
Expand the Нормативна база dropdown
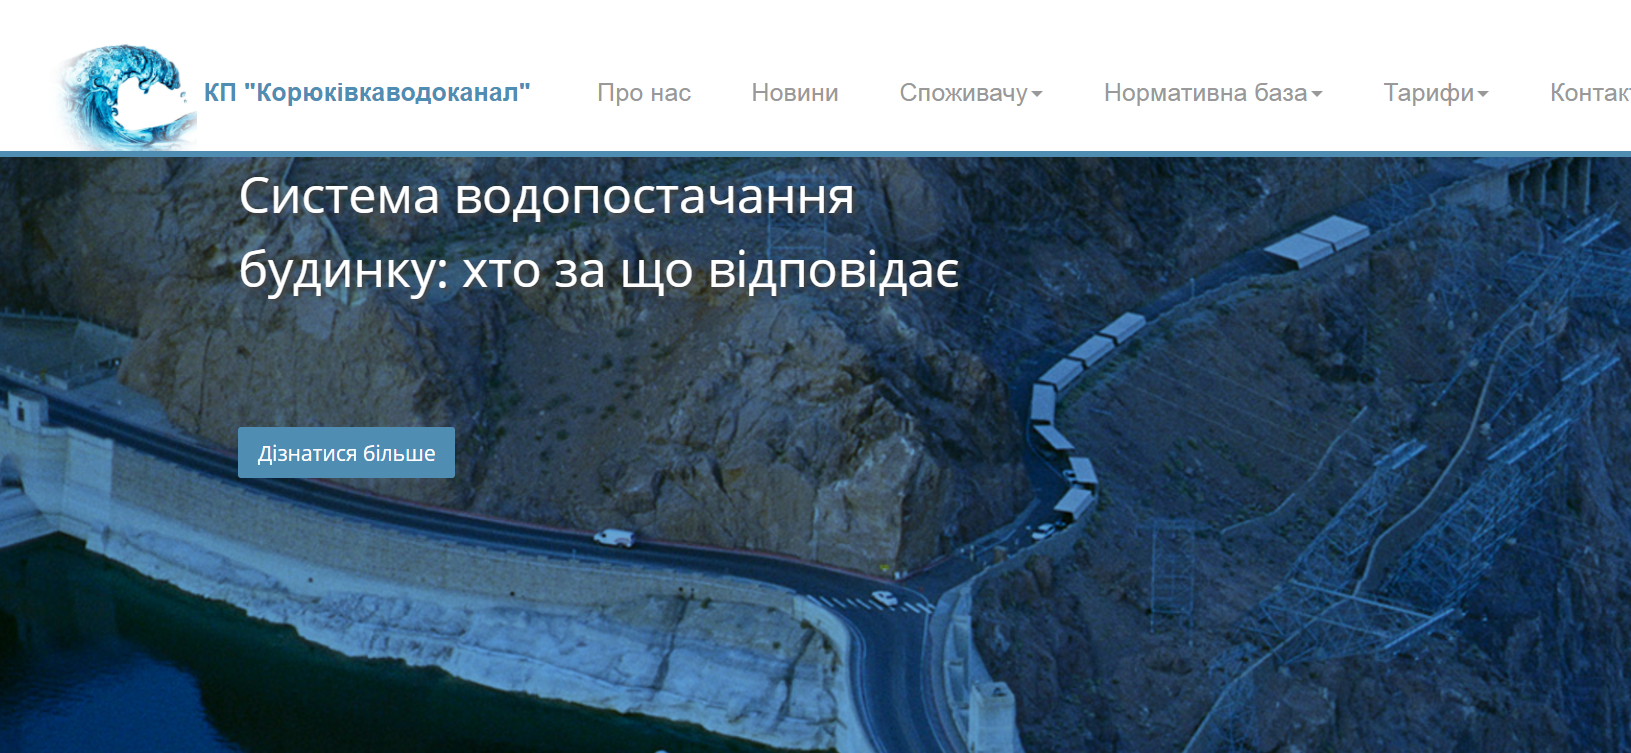1205,93
